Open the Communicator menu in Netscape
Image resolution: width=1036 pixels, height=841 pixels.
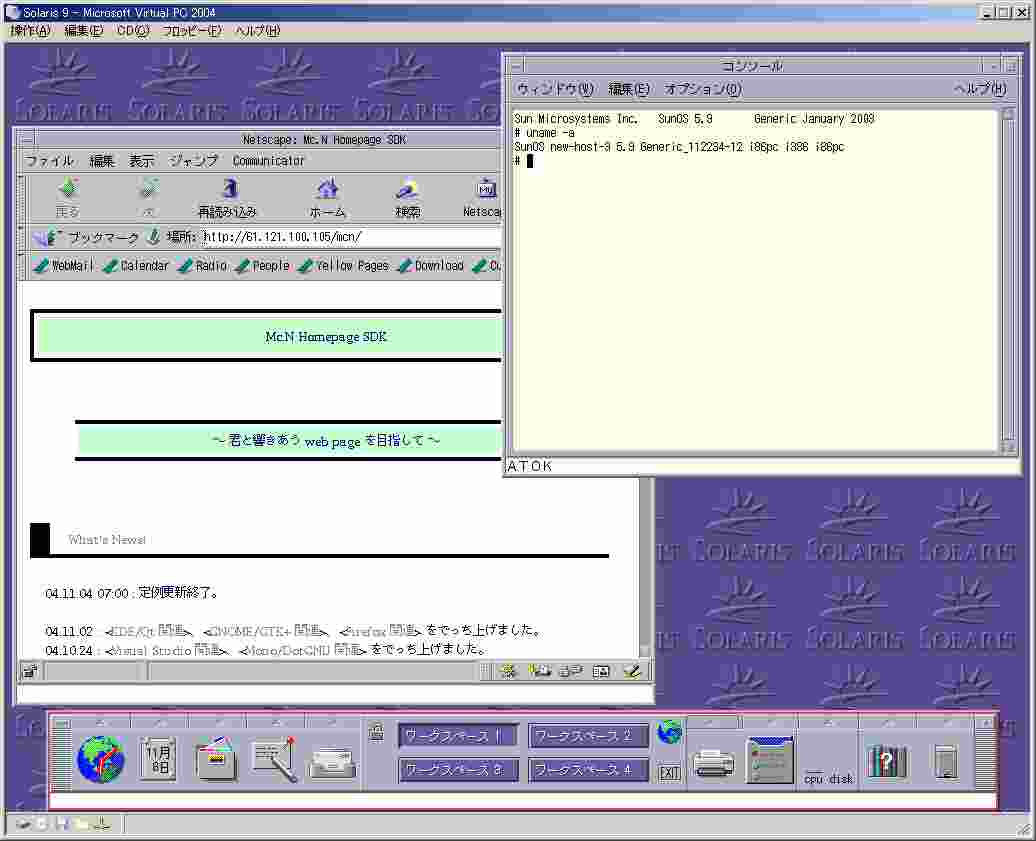[268, 161]
